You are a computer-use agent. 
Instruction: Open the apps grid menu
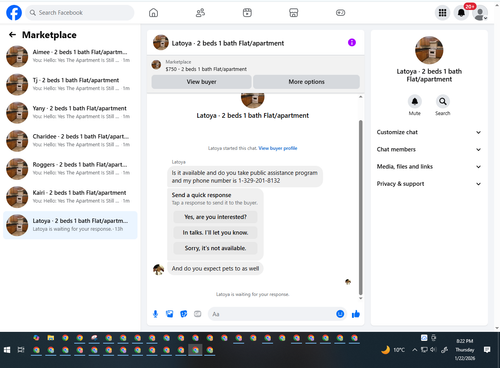pos(442,13)
